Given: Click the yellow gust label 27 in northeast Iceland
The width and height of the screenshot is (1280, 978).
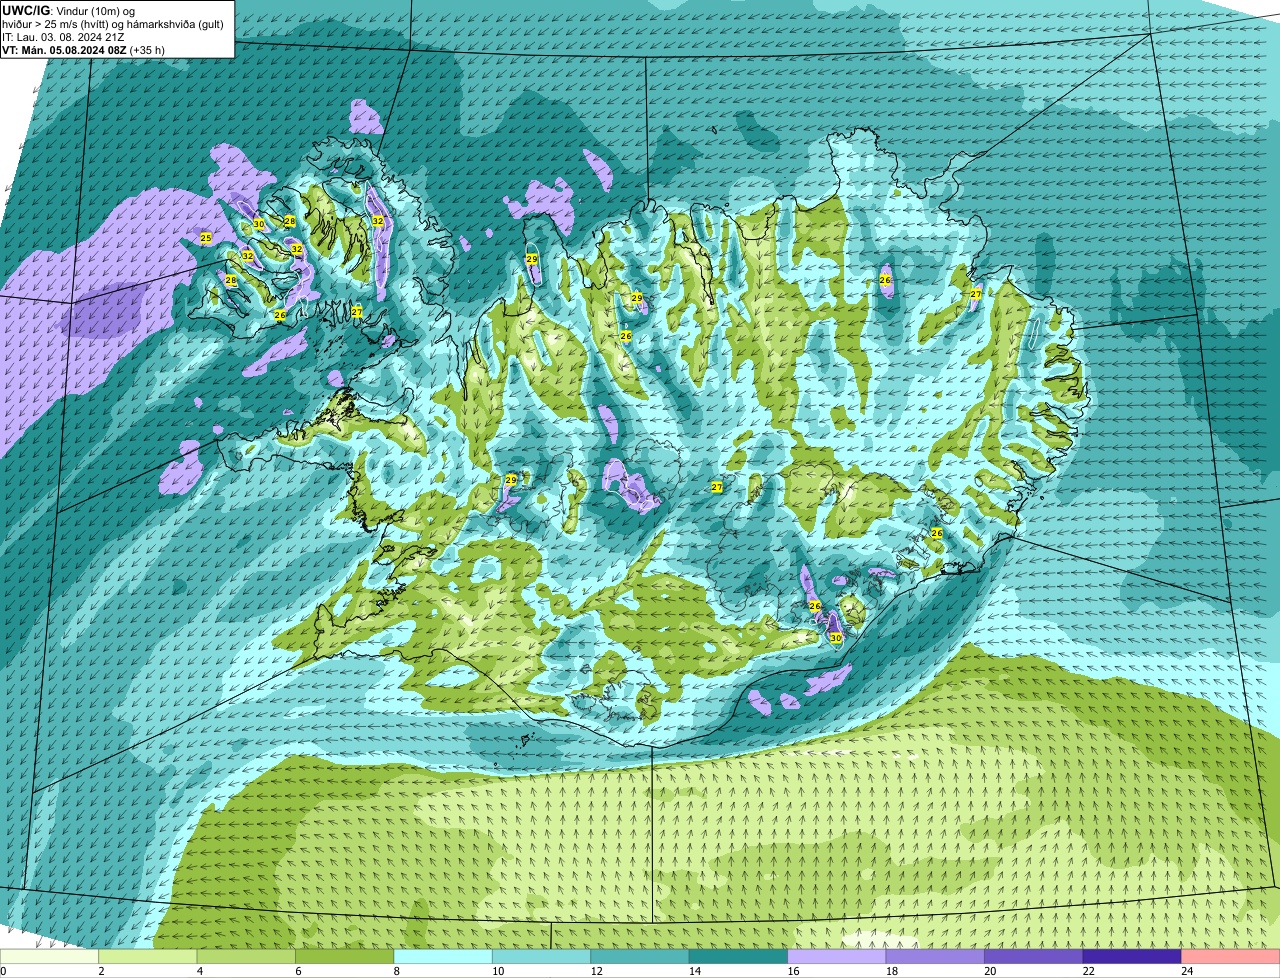Looking at the screenshot, I should [976, 293].
